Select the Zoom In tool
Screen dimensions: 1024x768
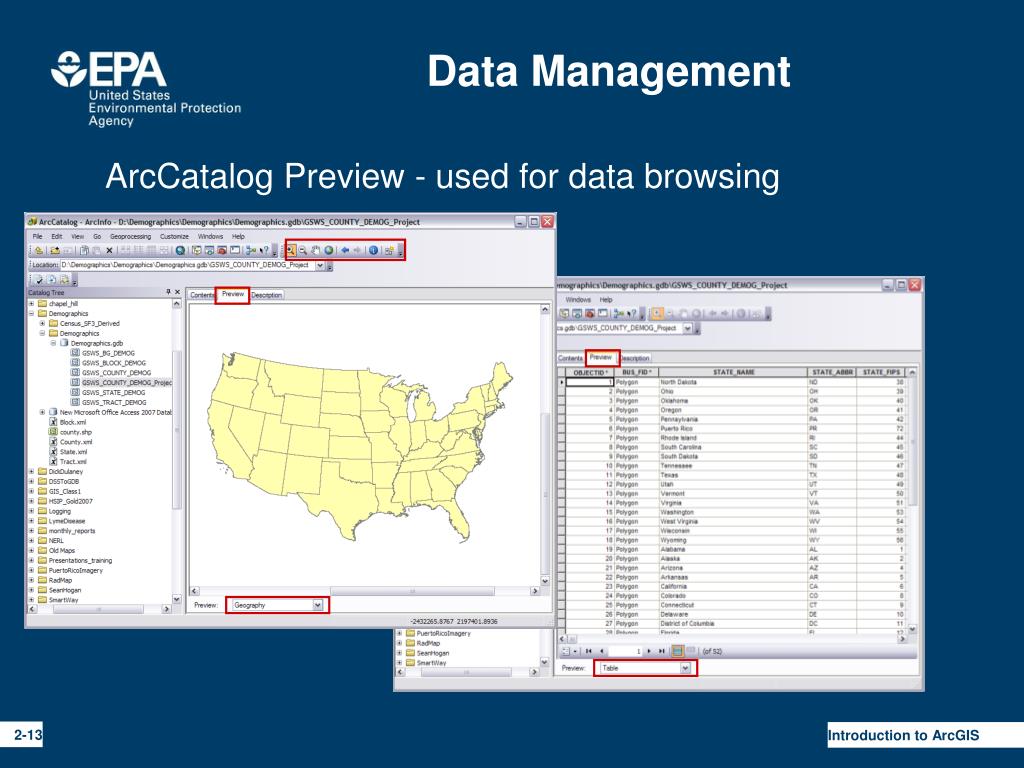point(290,250)
